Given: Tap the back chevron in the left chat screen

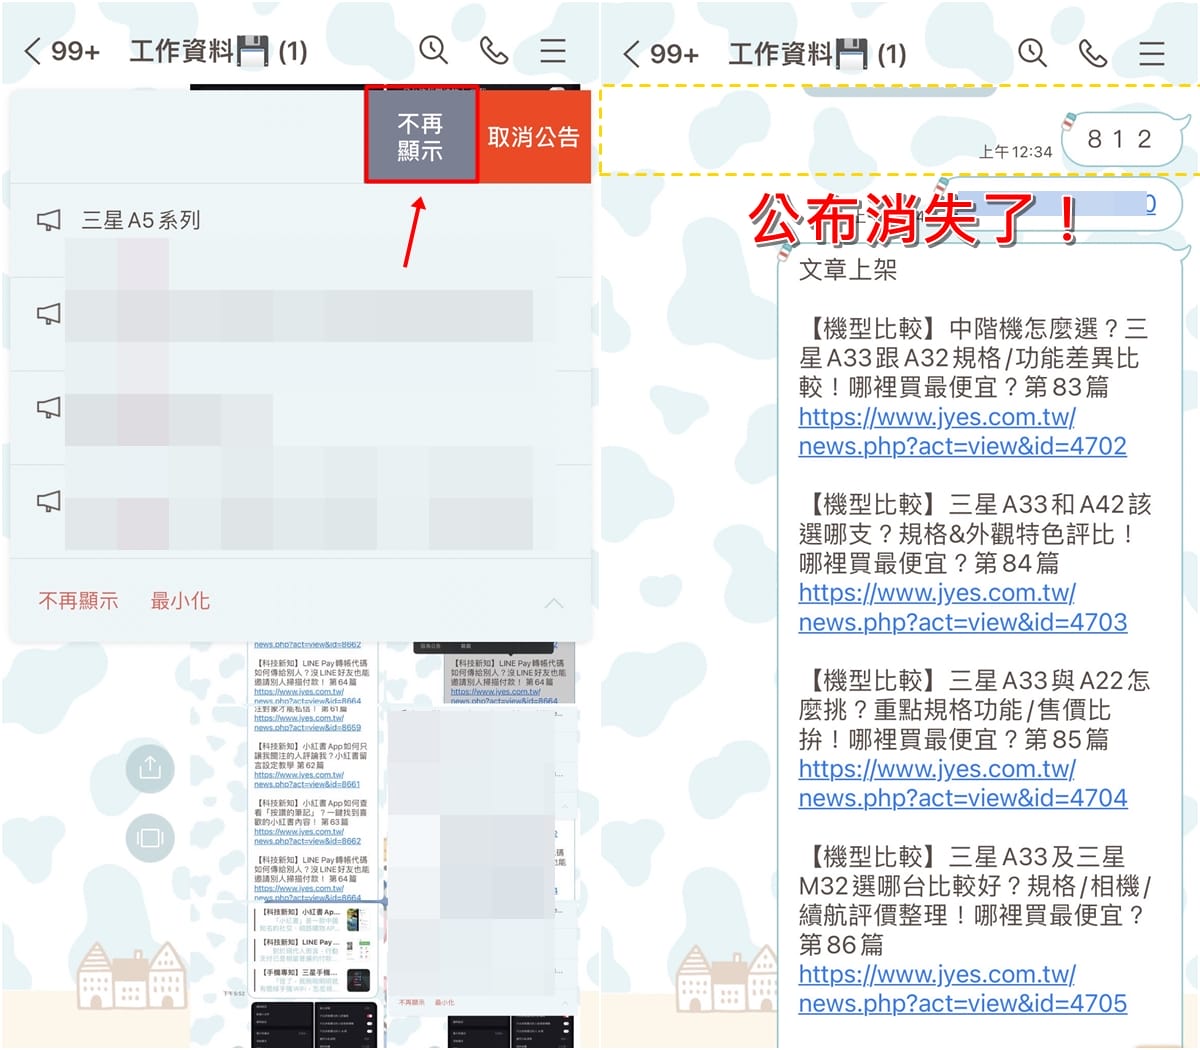Looking at the screenshot, I should (33, 51).
